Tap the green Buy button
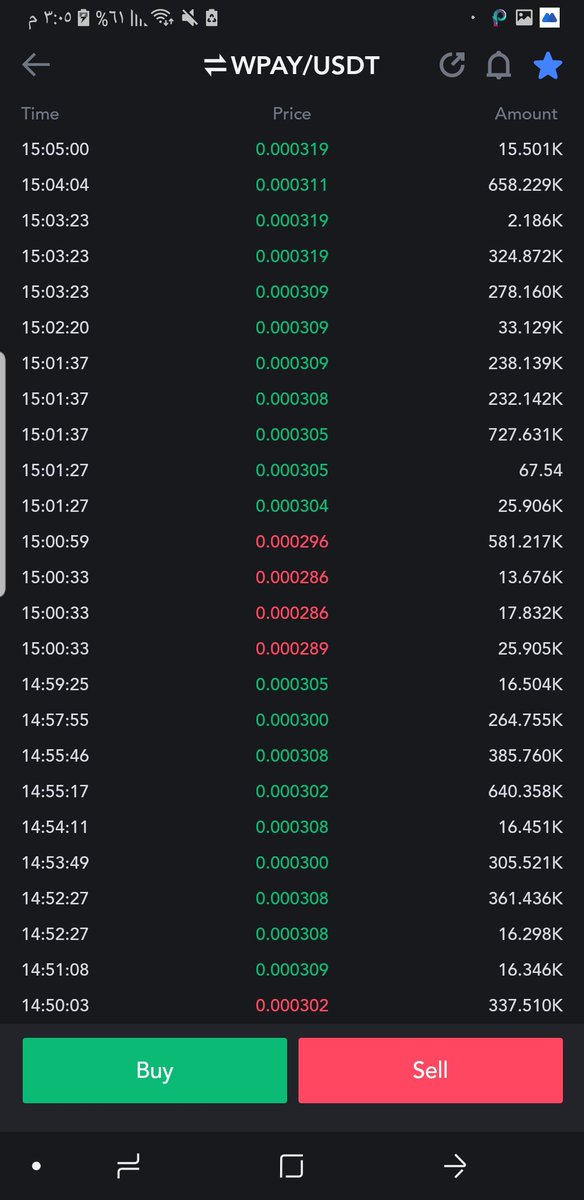Screen dimensions: 584x1200 pyautogui.click(x=155, y=1070)
